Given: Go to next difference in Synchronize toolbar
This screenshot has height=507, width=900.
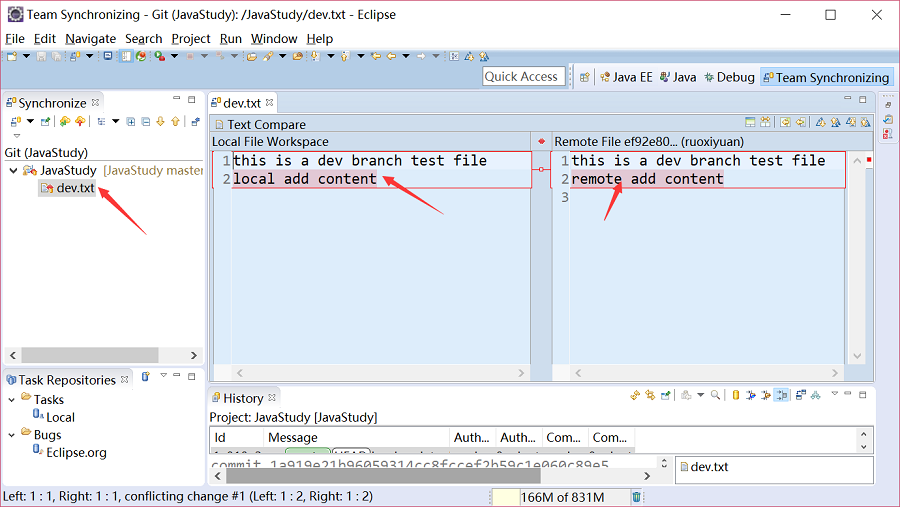Looking at the screenshot, I should (x=160, y=121).
